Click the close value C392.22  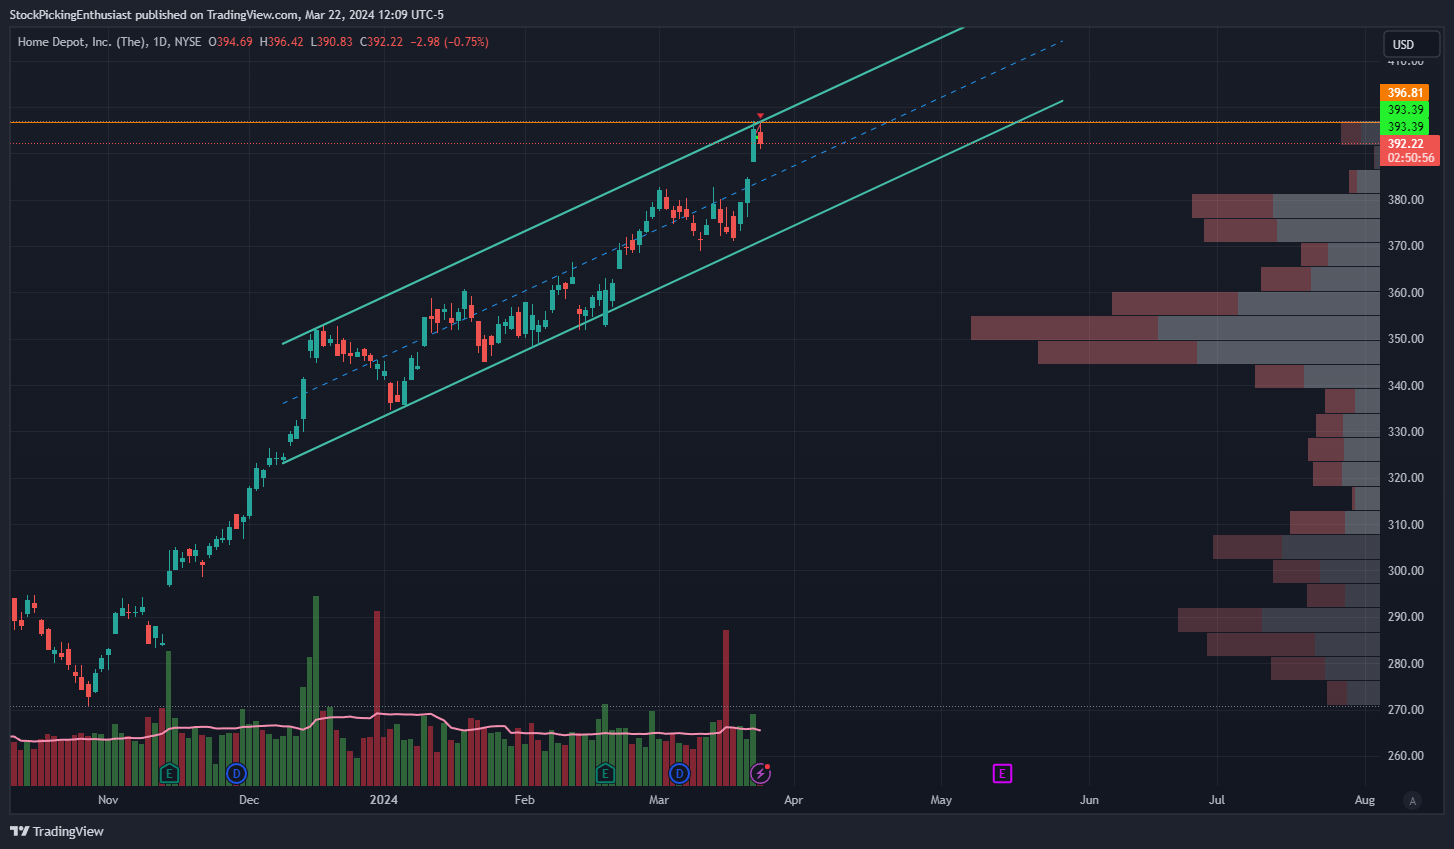coord(381,42)
